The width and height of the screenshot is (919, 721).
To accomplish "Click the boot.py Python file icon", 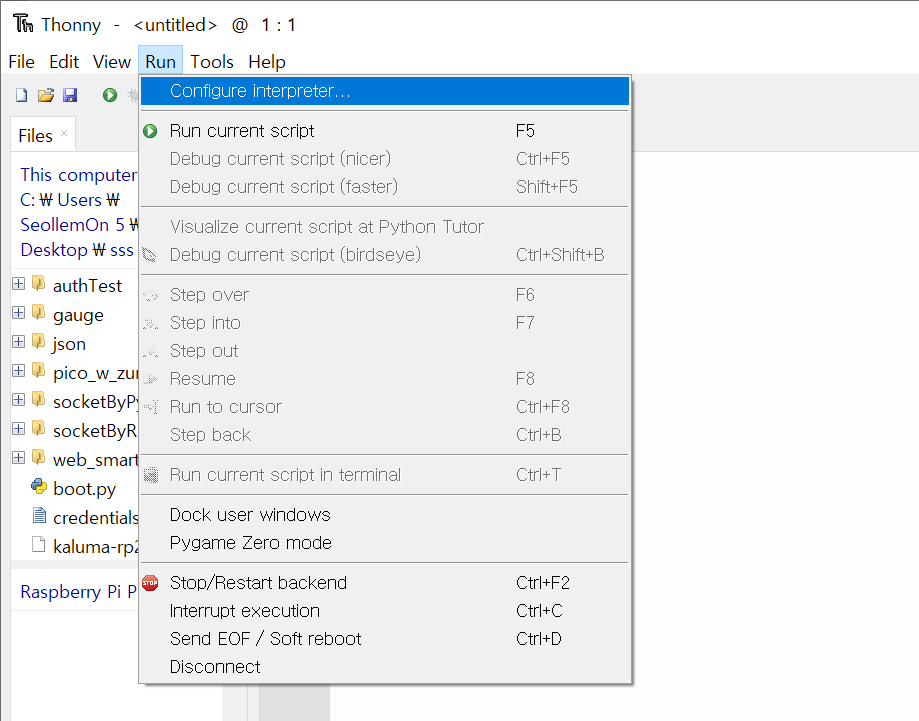I will coord(39,487).
